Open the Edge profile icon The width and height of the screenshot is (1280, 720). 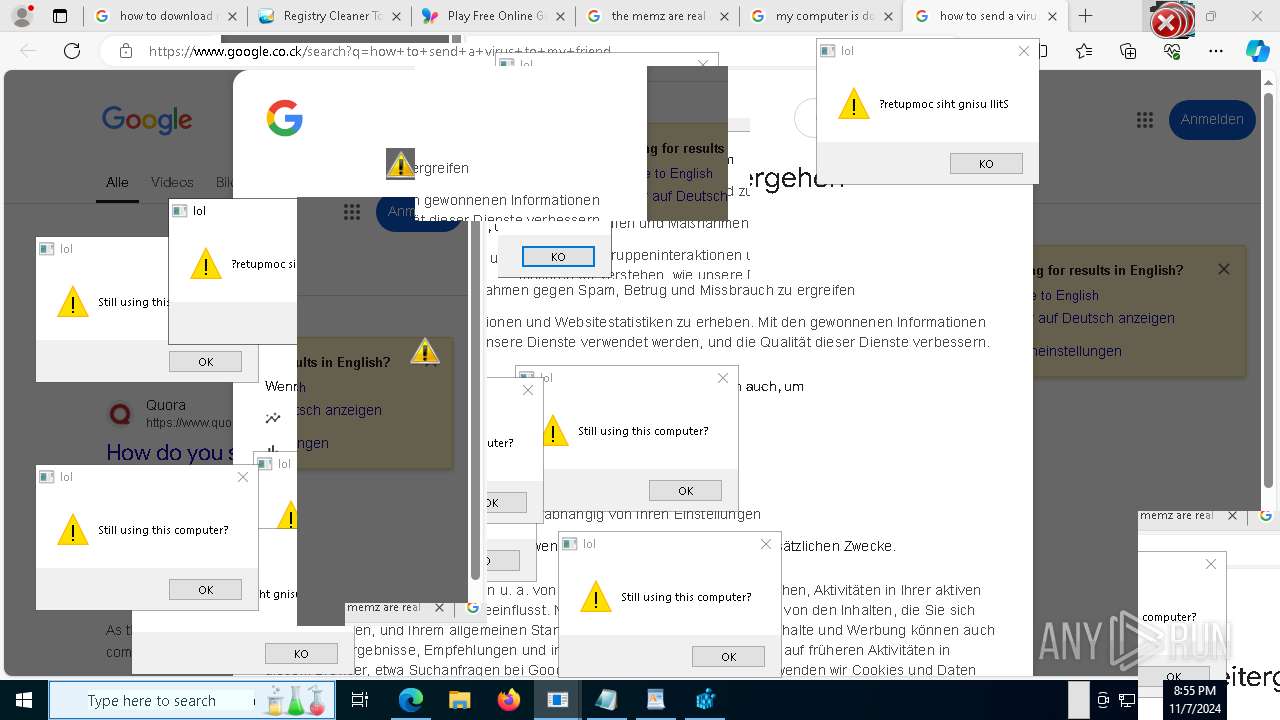point(22,16)
